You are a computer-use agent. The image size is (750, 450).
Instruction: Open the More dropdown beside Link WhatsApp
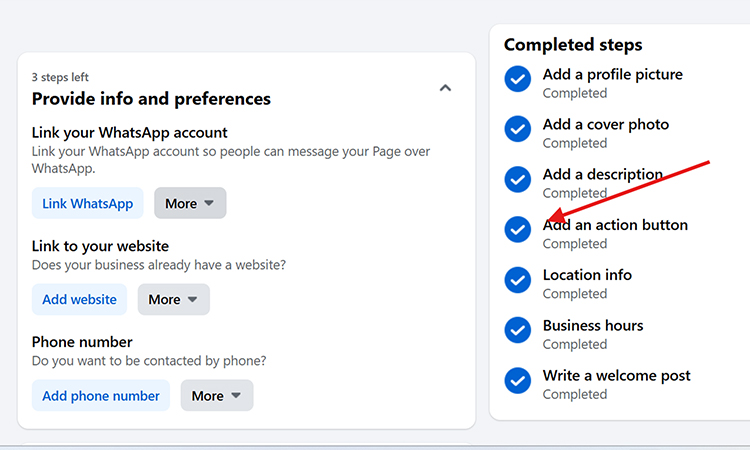pos(190,203)
